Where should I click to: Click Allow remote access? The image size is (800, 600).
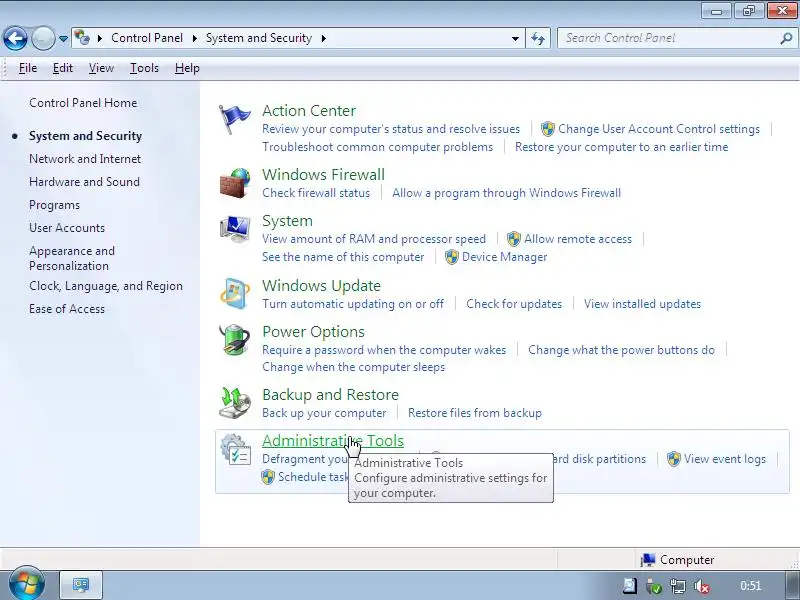tap(578, 239)
